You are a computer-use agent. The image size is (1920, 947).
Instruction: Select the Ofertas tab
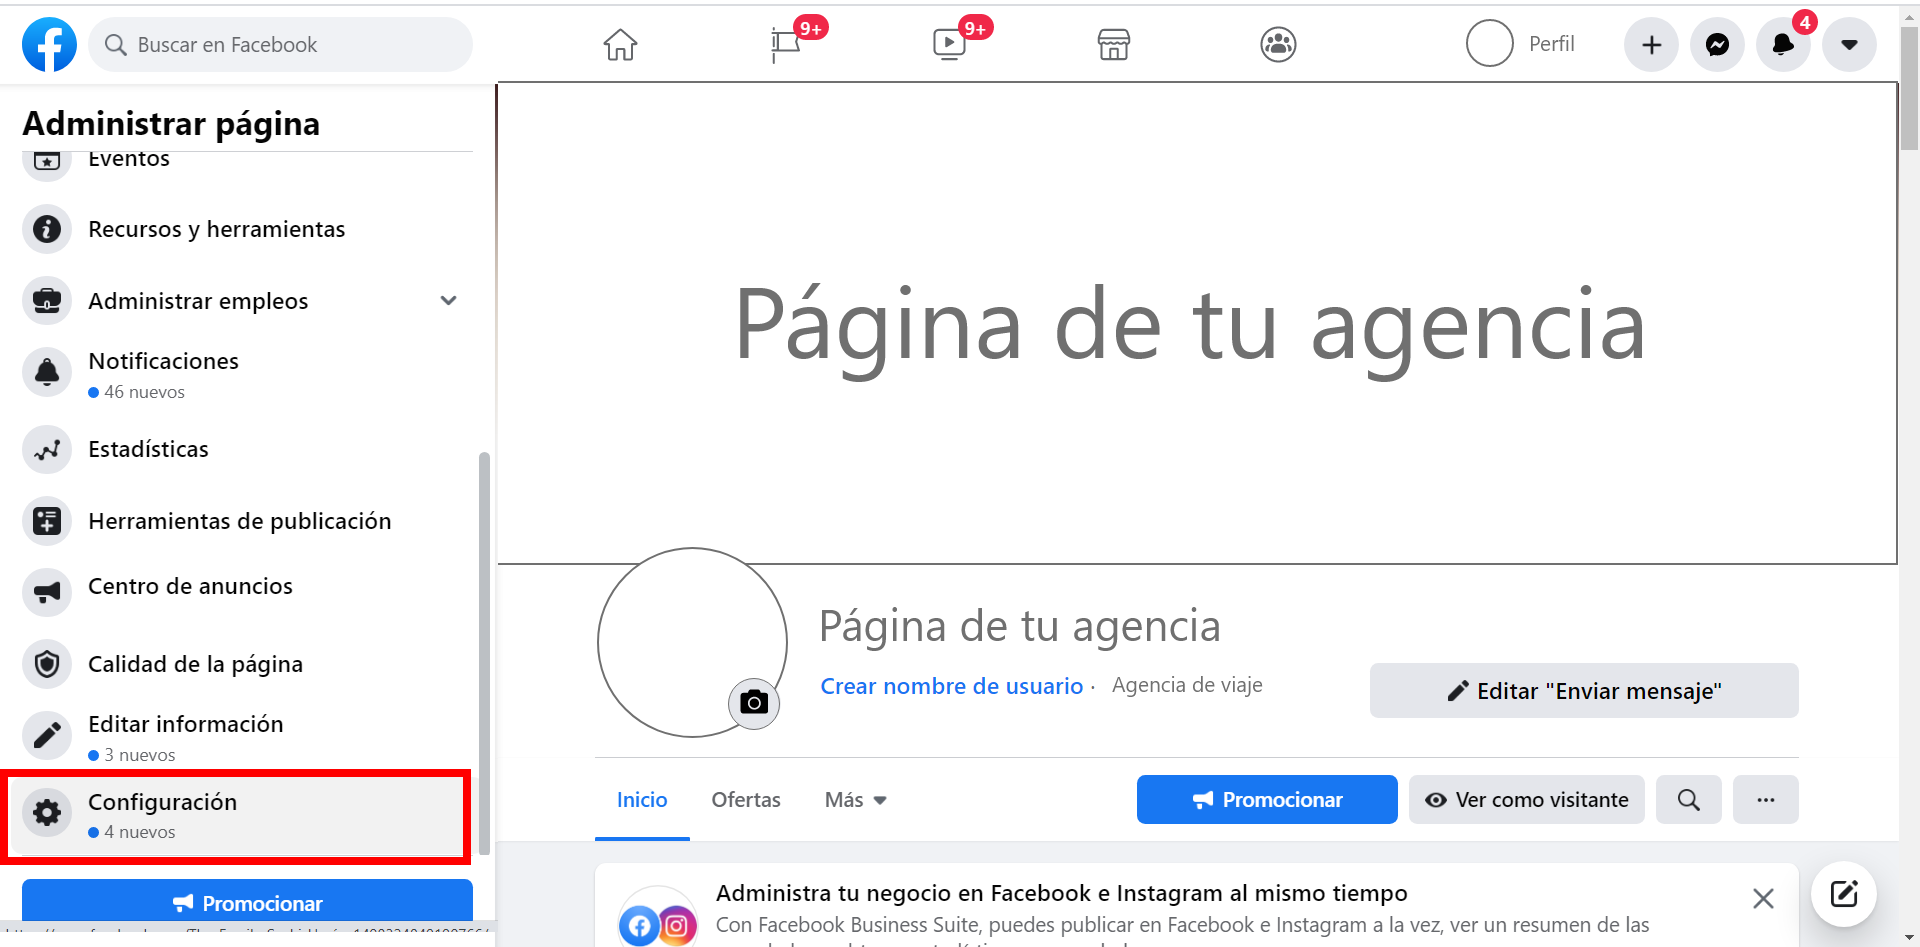[746, 800]
